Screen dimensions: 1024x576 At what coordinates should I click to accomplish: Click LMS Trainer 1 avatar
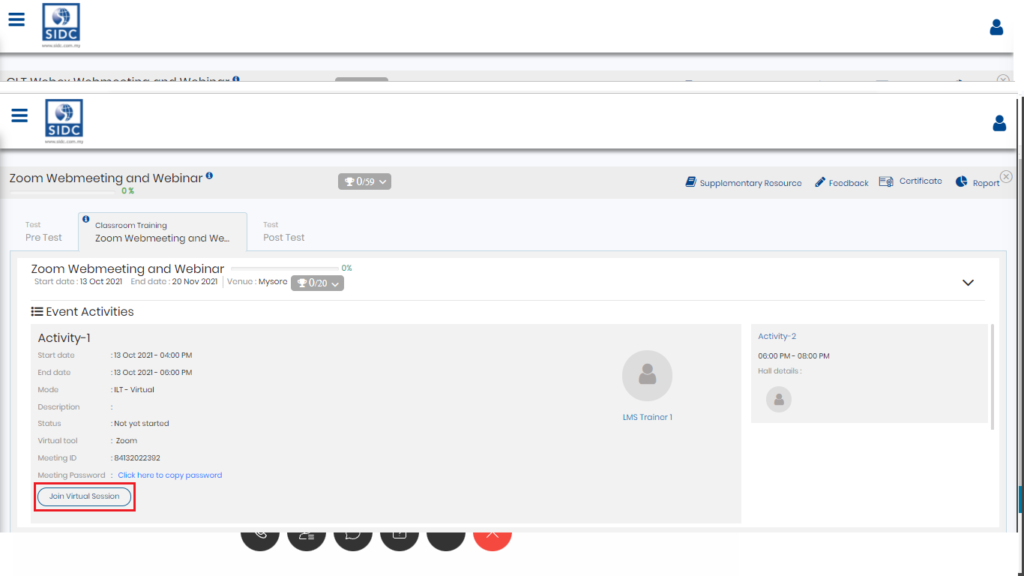[647, 376]
